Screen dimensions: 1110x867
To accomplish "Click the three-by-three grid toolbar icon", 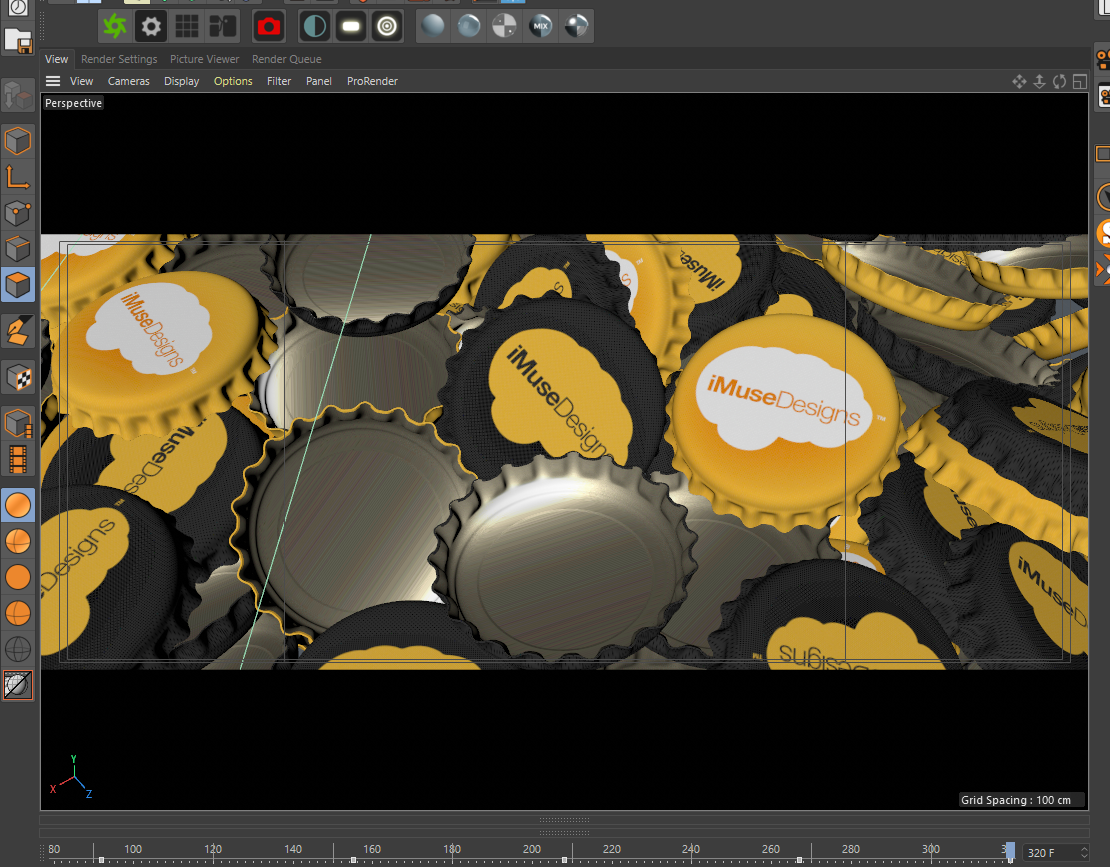I will [187, 27].
